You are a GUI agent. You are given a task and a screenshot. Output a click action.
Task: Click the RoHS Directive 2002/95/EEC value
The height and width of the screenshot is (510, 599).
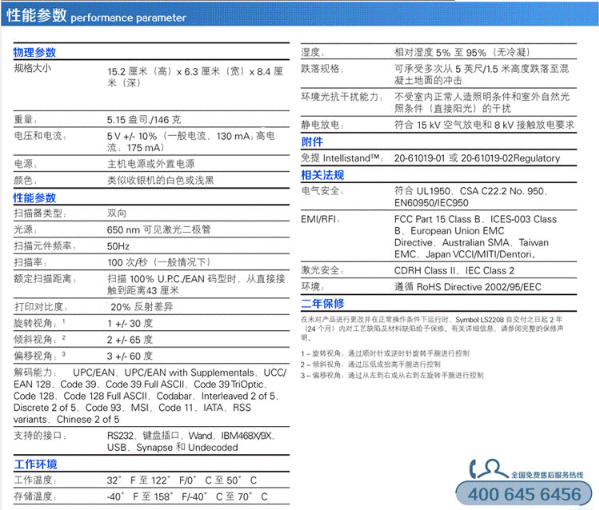468,287
